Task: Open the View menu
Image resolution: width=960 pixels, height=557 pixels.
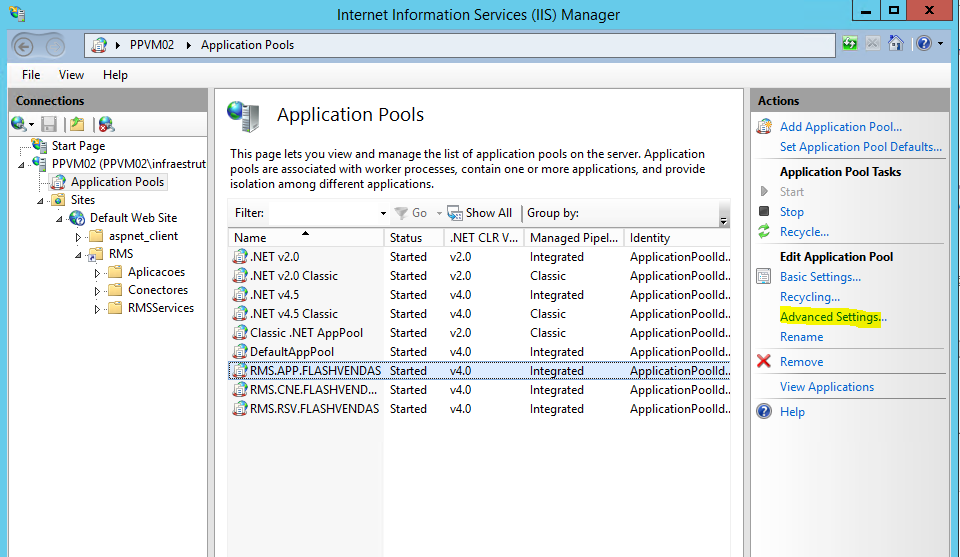Action: (71, 75)
